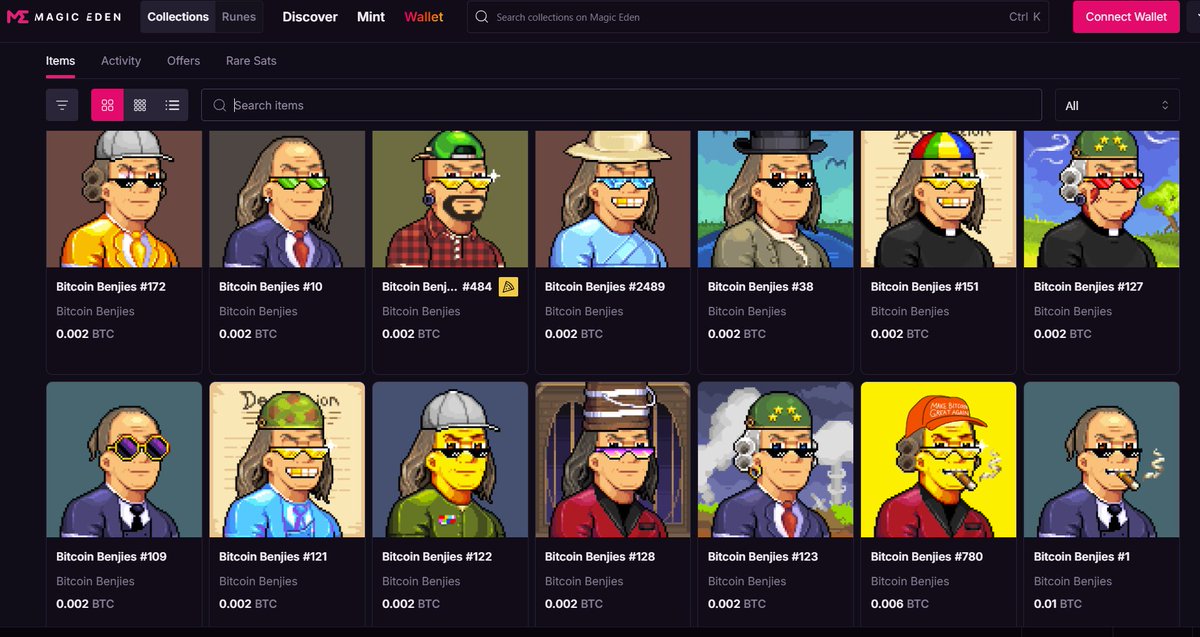Click the 0.002 BTC price on #172
Screen dimensions: 1200x637
pyautogui.click(x=85, y=334)
